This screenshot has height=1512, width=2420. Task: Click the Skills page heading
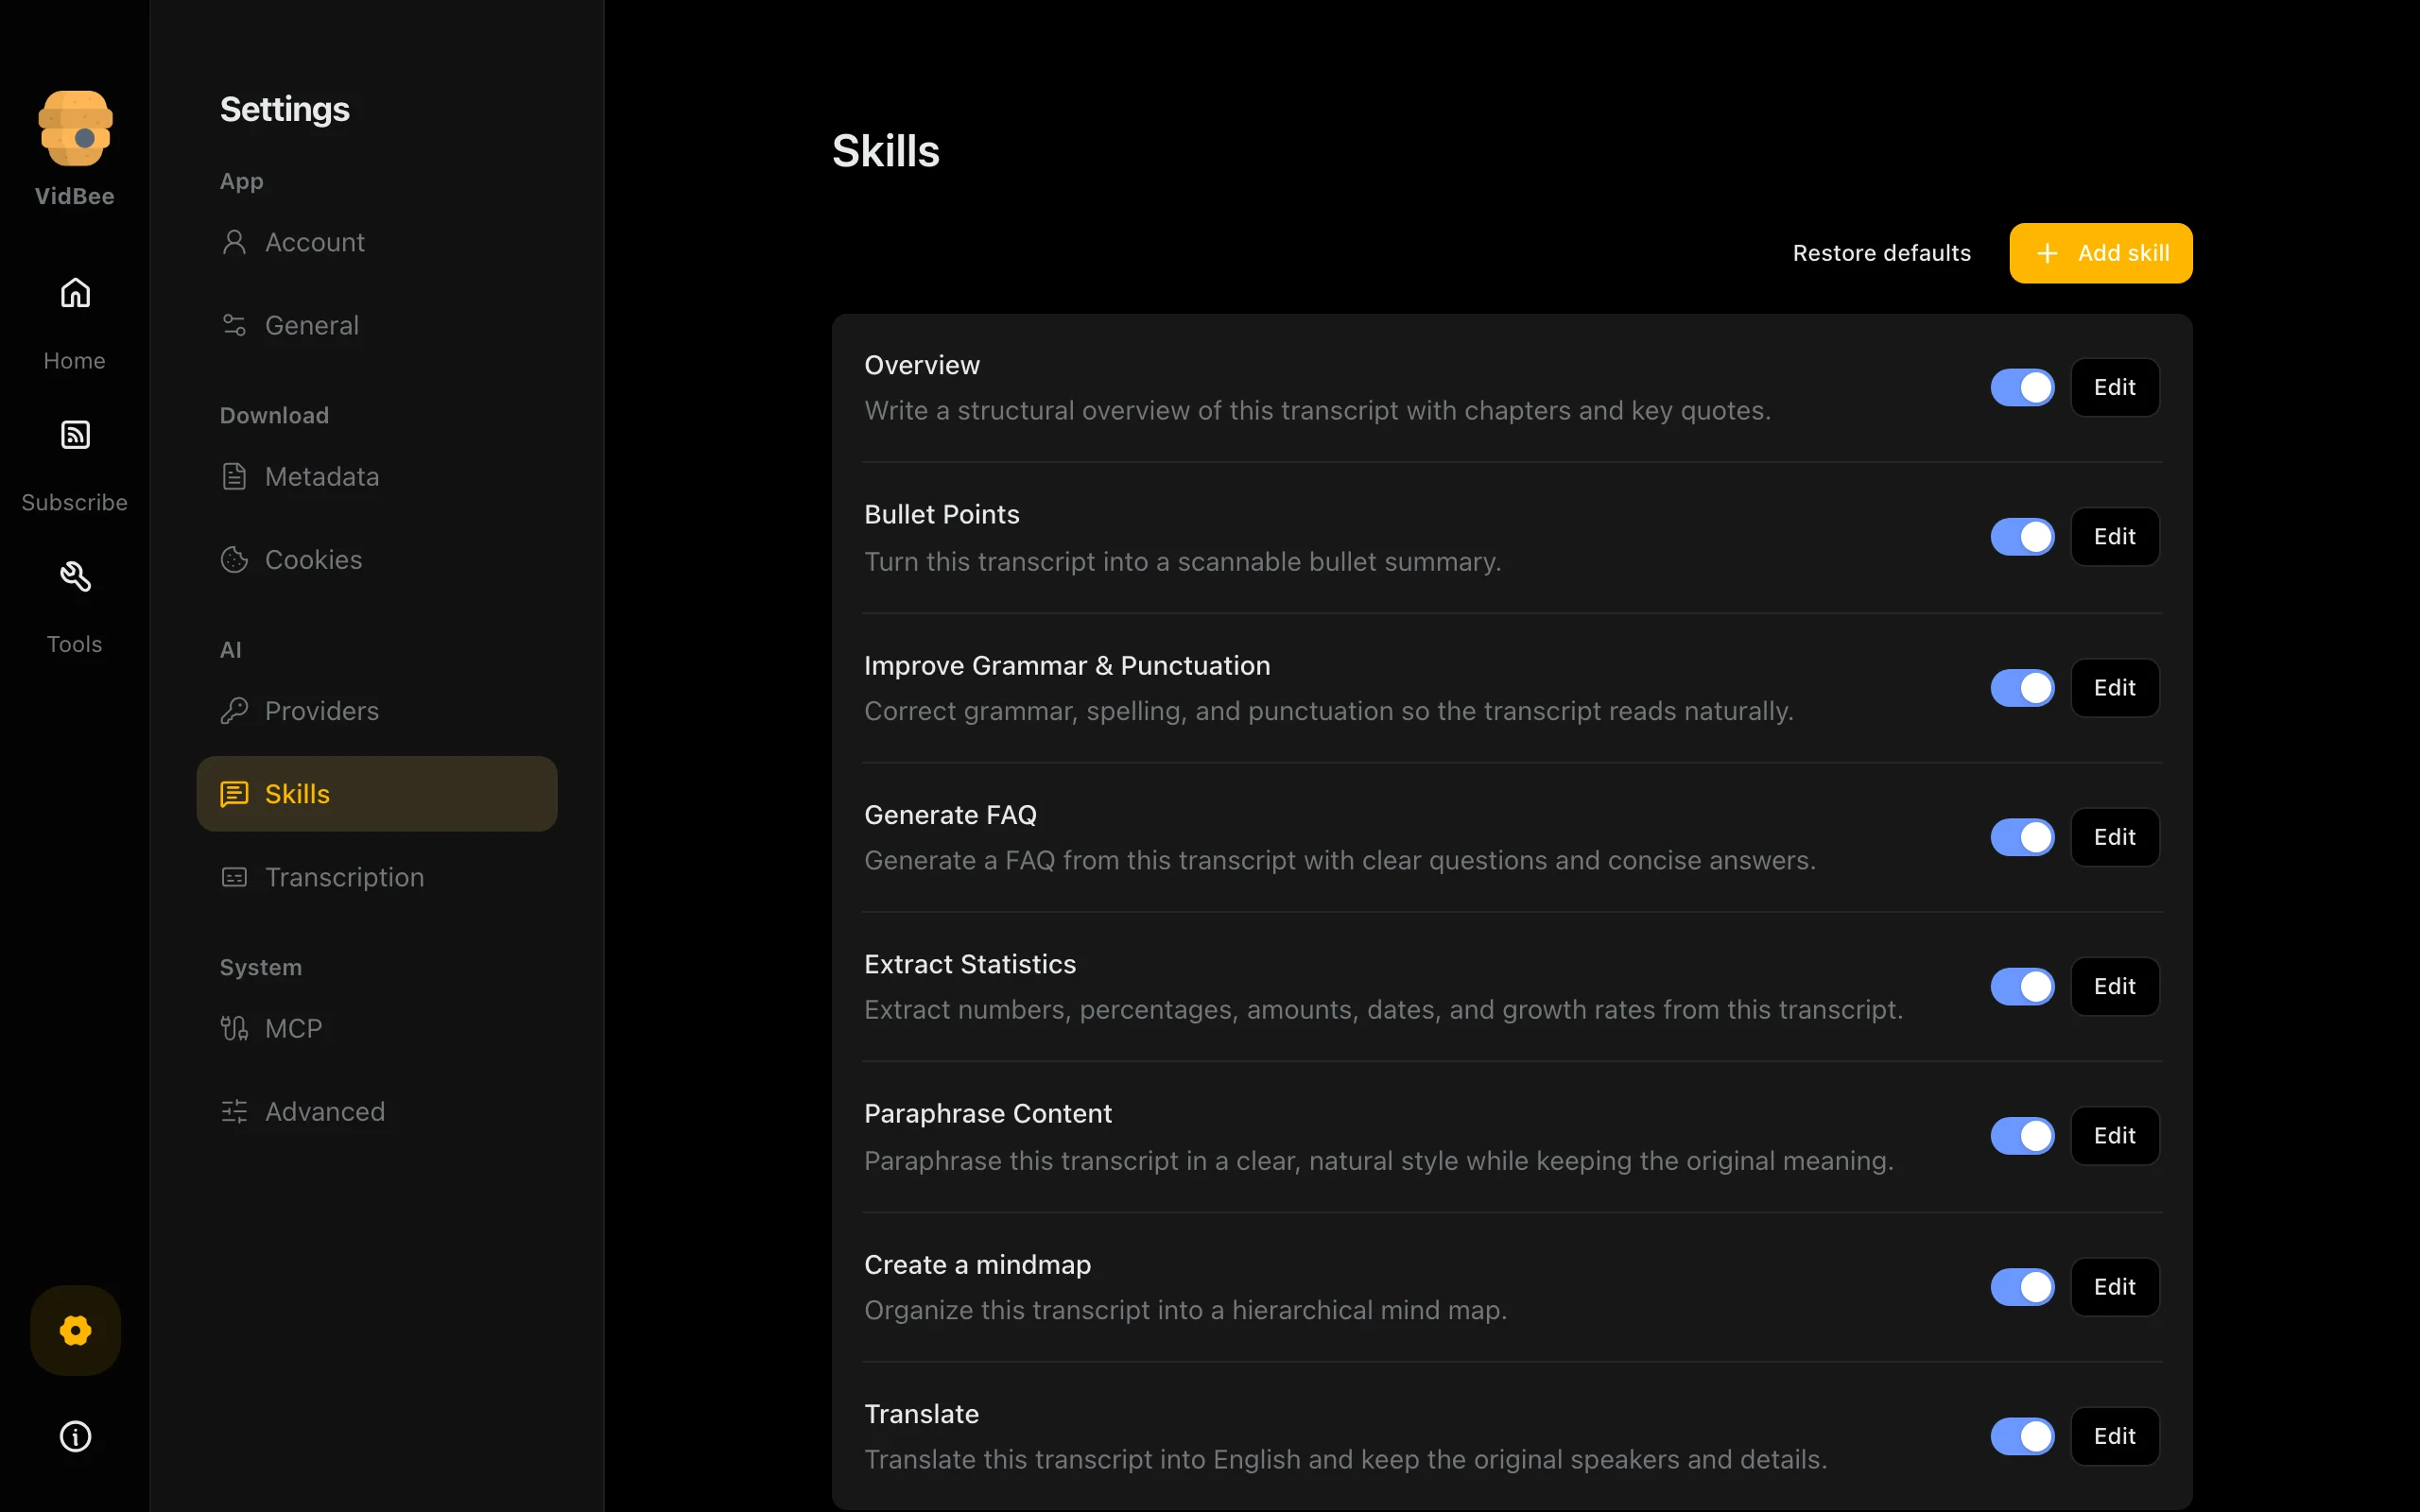pos(886,151)
